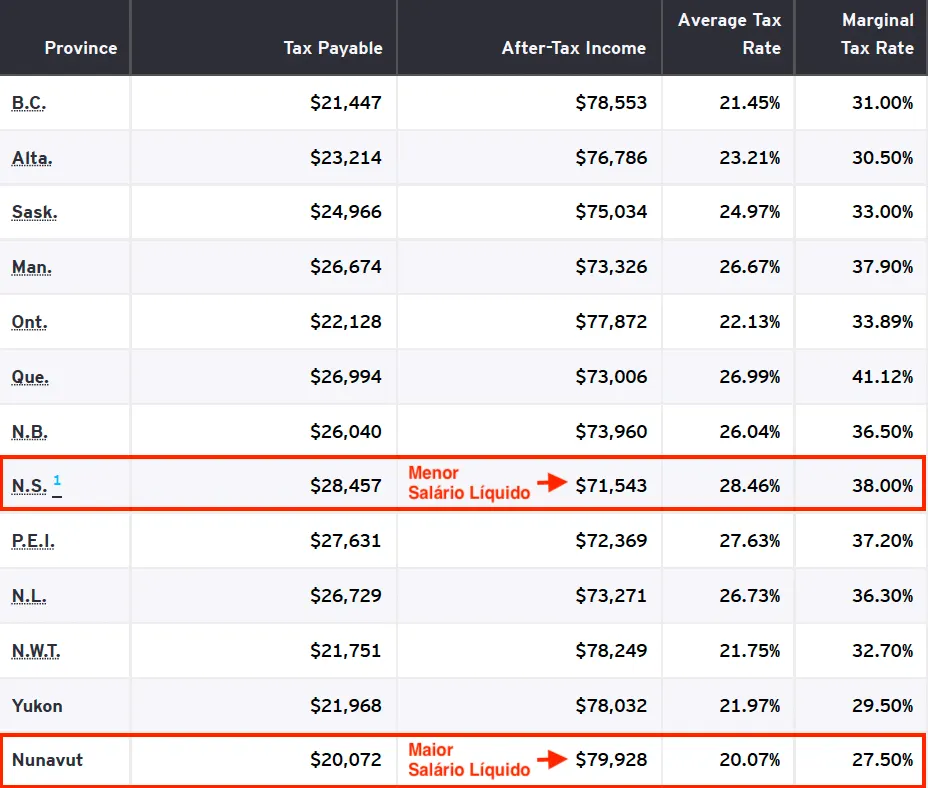Click the N.S. province abbreviation

point(29,486)
